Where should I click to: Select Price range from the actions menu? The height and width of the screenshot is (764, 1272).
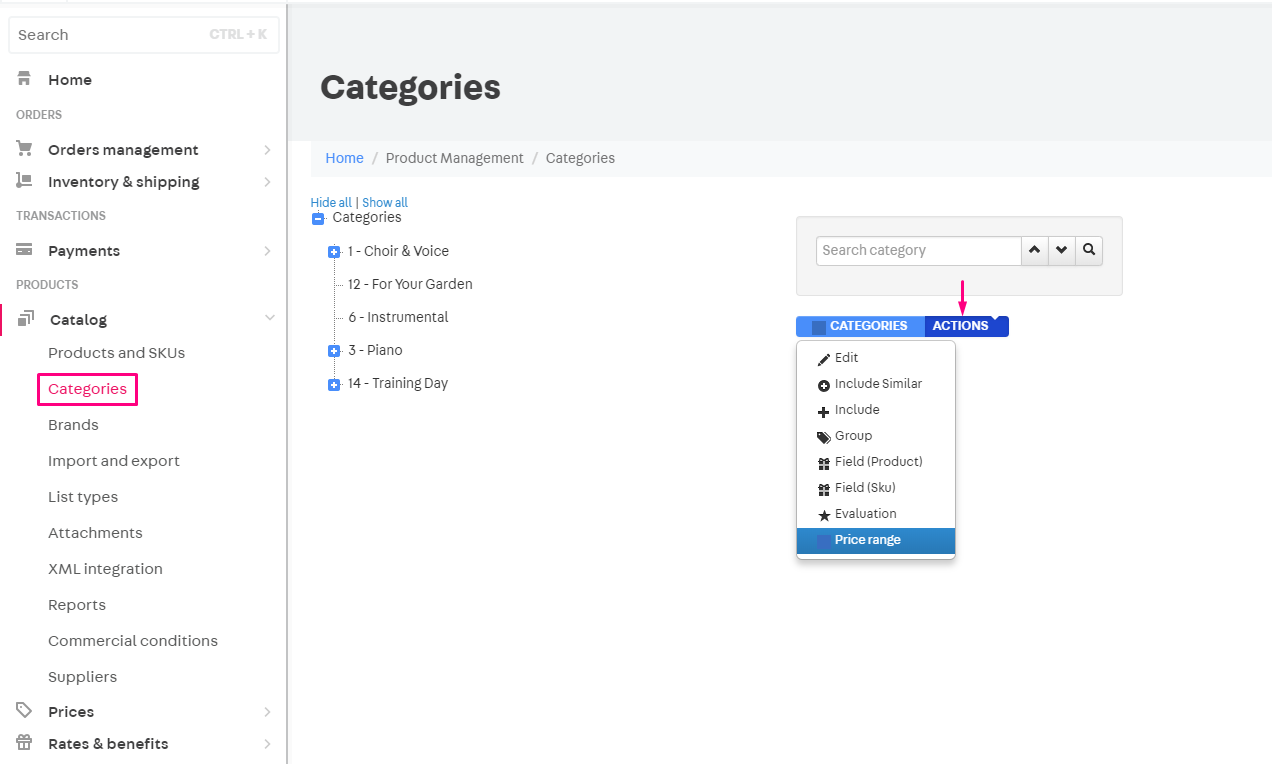coord(867,540)
